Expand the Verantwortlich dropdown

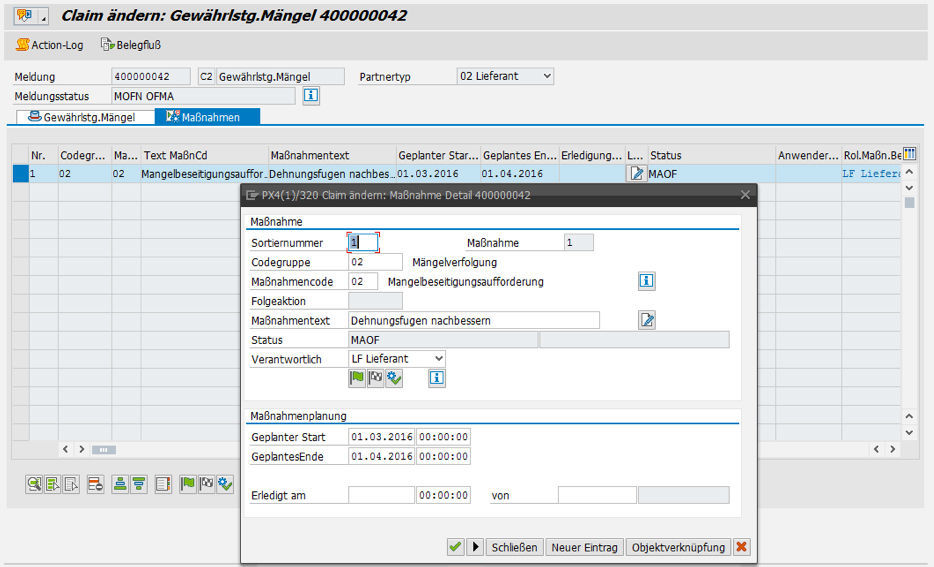[438, 358]
